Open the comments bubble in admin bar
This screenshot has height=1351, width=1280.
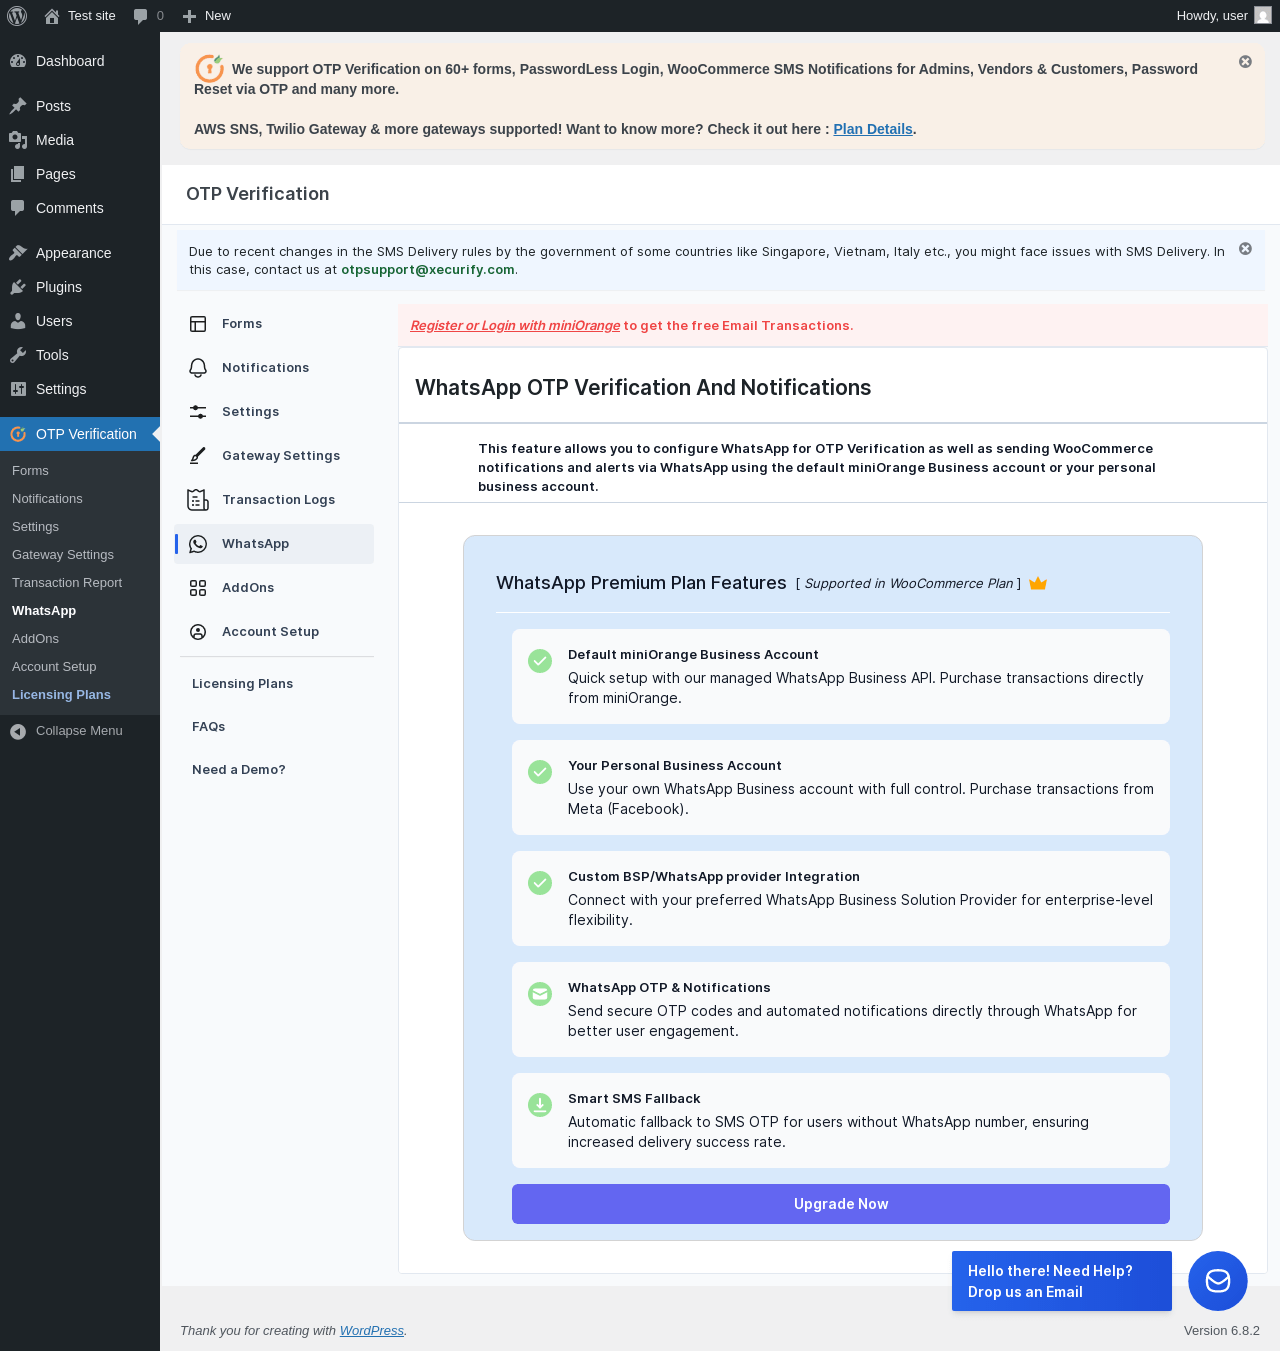coord(141,16)
